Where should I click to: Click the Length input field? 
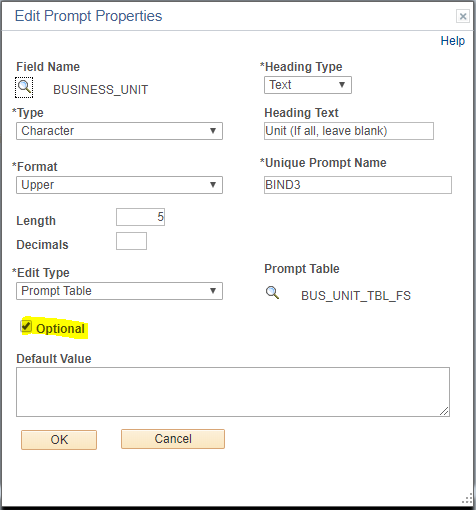coord(140,217)
